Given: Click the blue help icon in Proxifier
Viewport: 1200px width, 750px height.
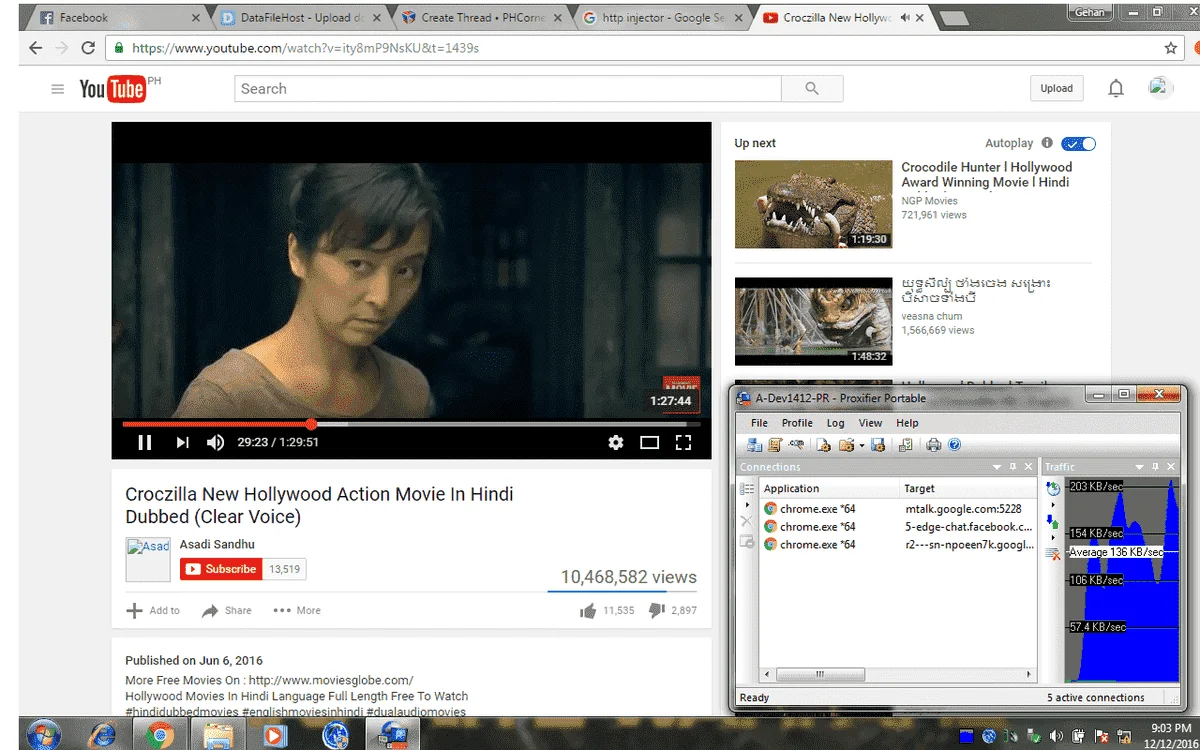Looking at the screenshot, I should pos(954,445).
